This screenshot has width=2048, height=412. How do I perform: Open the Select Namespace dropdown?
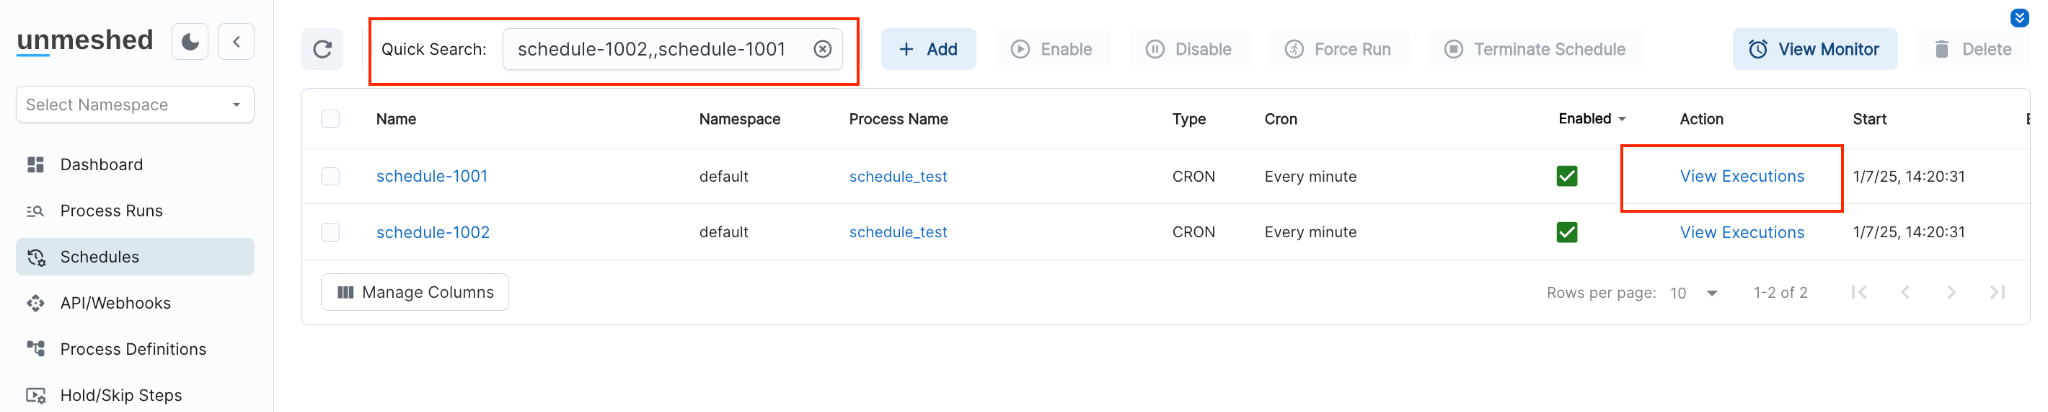135,105
